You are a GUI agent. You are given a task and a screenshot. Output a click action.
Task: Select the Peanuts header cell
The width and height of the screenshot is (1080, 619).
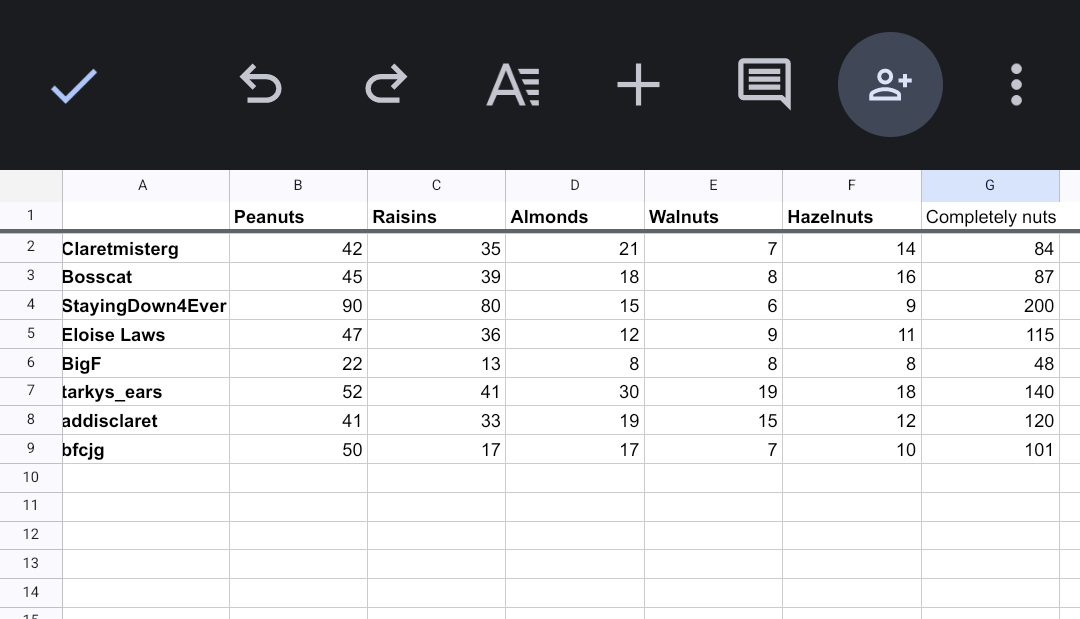tap(298, 217)
